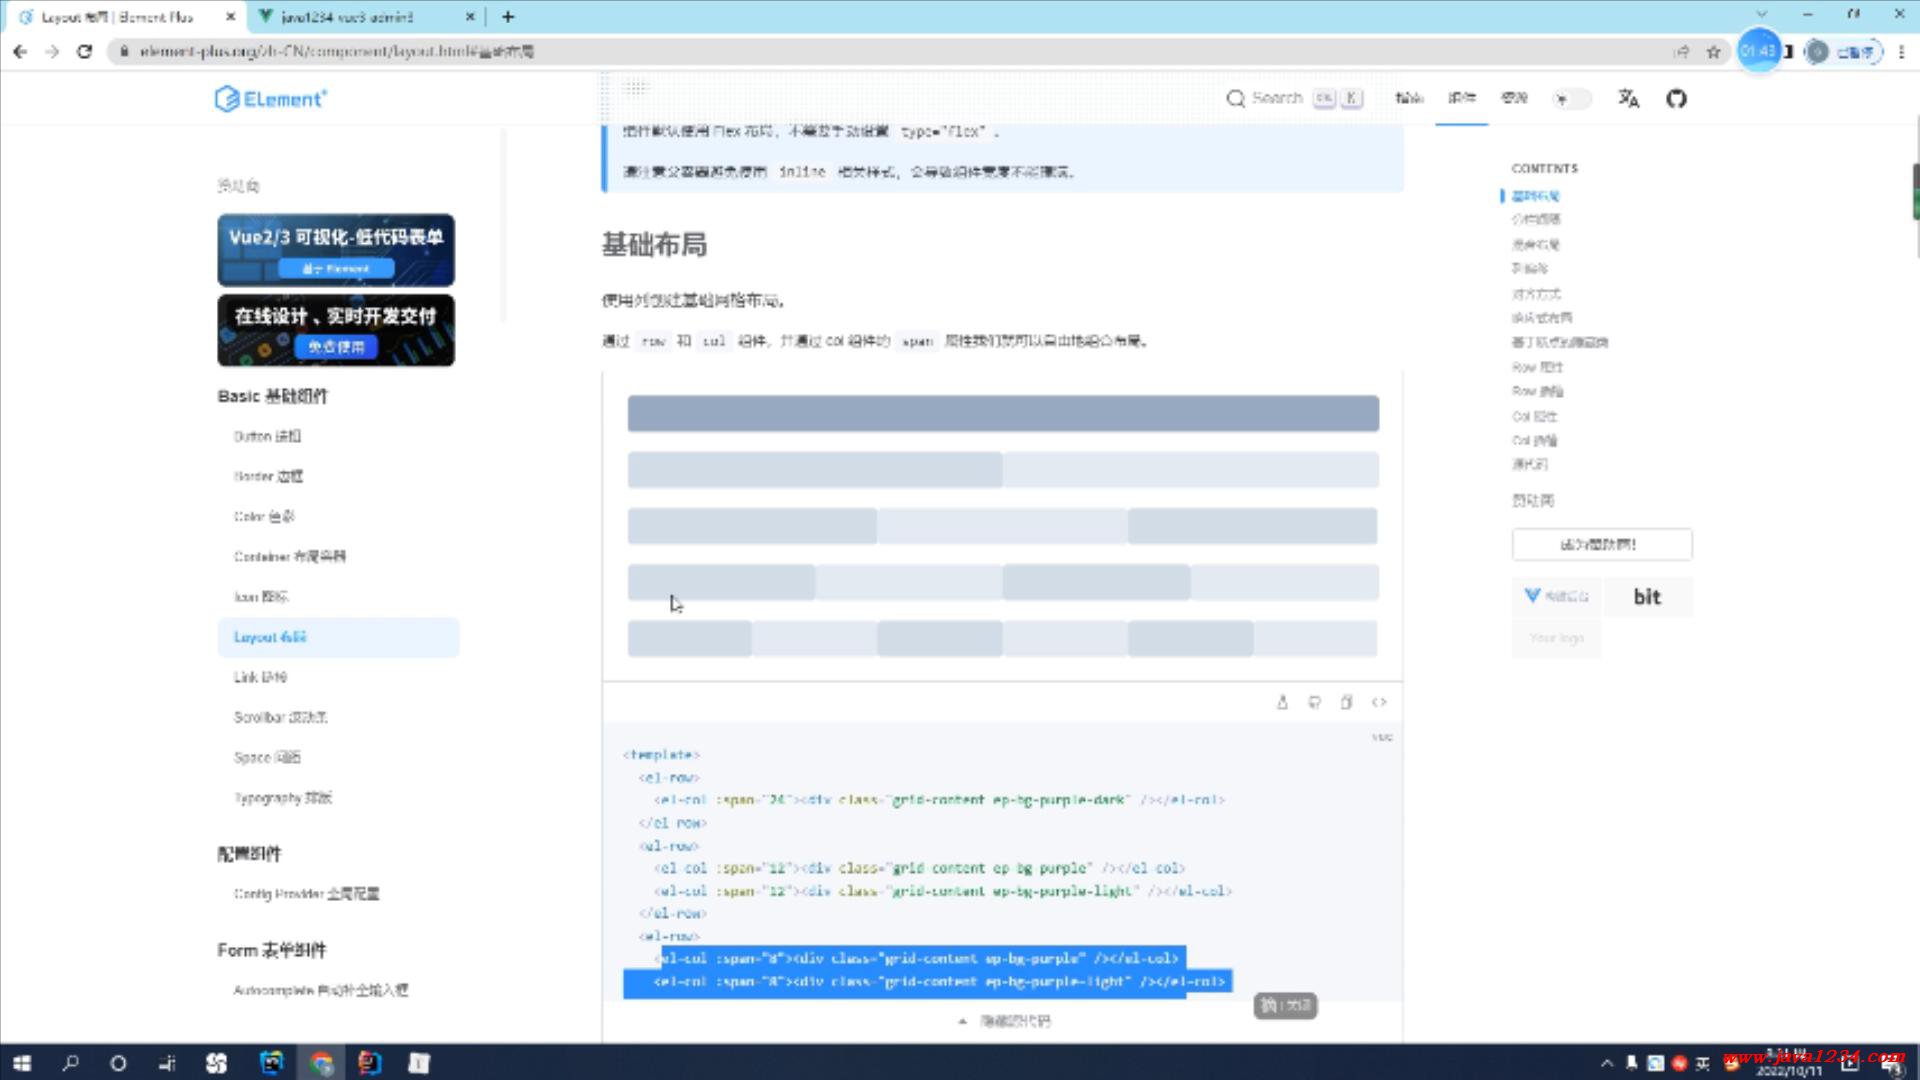Open the Icon sidebar item
The image size is (1920, 1080).
(x=260, y=596)
